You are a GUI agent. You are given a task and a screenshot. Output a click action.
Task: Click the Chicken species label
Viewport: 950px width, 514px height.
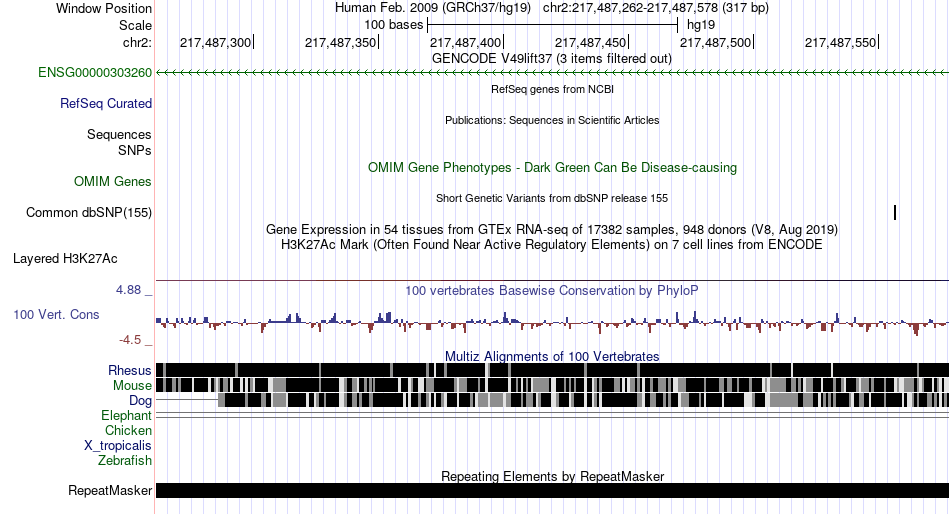[128, 430]
